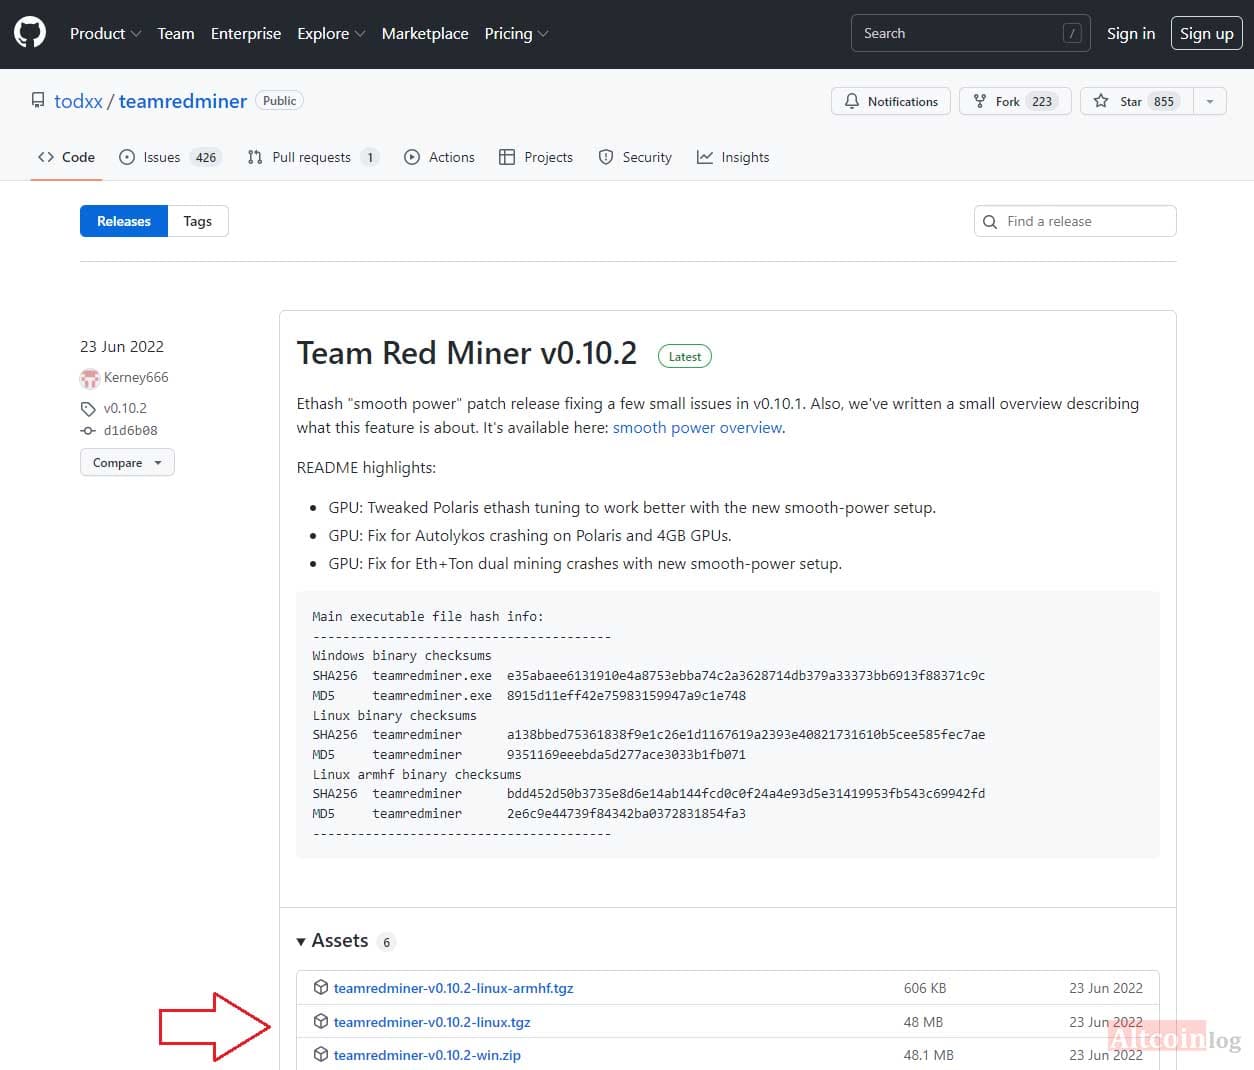
Task: Click the Latest release badge
Action: tap(685, 356)
